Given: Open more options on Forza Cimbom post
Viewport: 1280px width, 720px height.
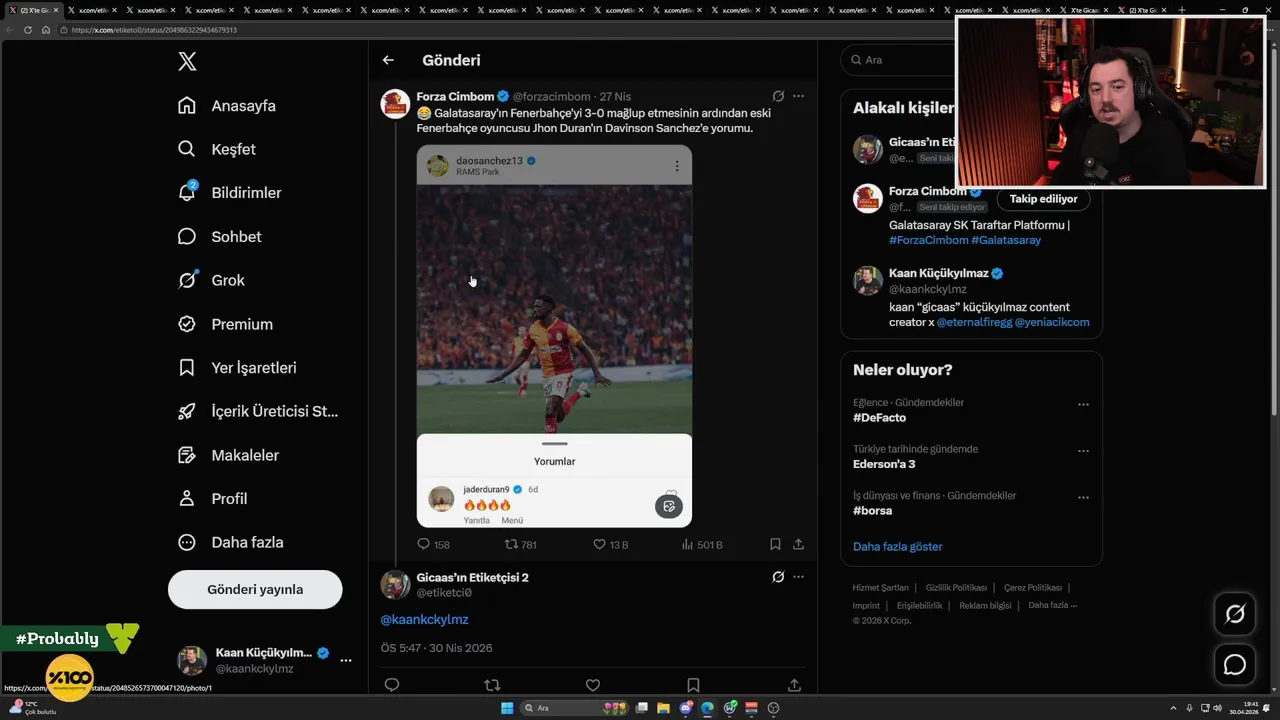Looking at the screenshot, I should [798, 97].
